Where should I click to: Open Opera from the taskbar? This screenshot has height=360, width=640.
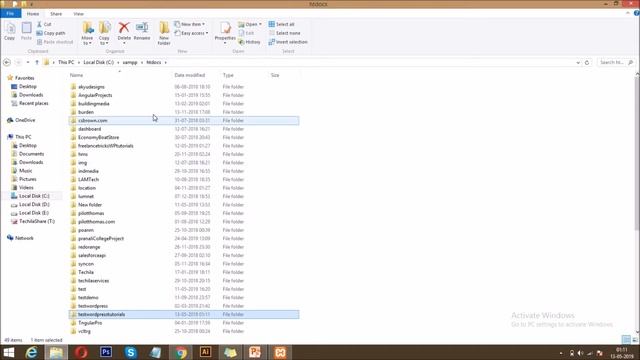tap(81, 352)
